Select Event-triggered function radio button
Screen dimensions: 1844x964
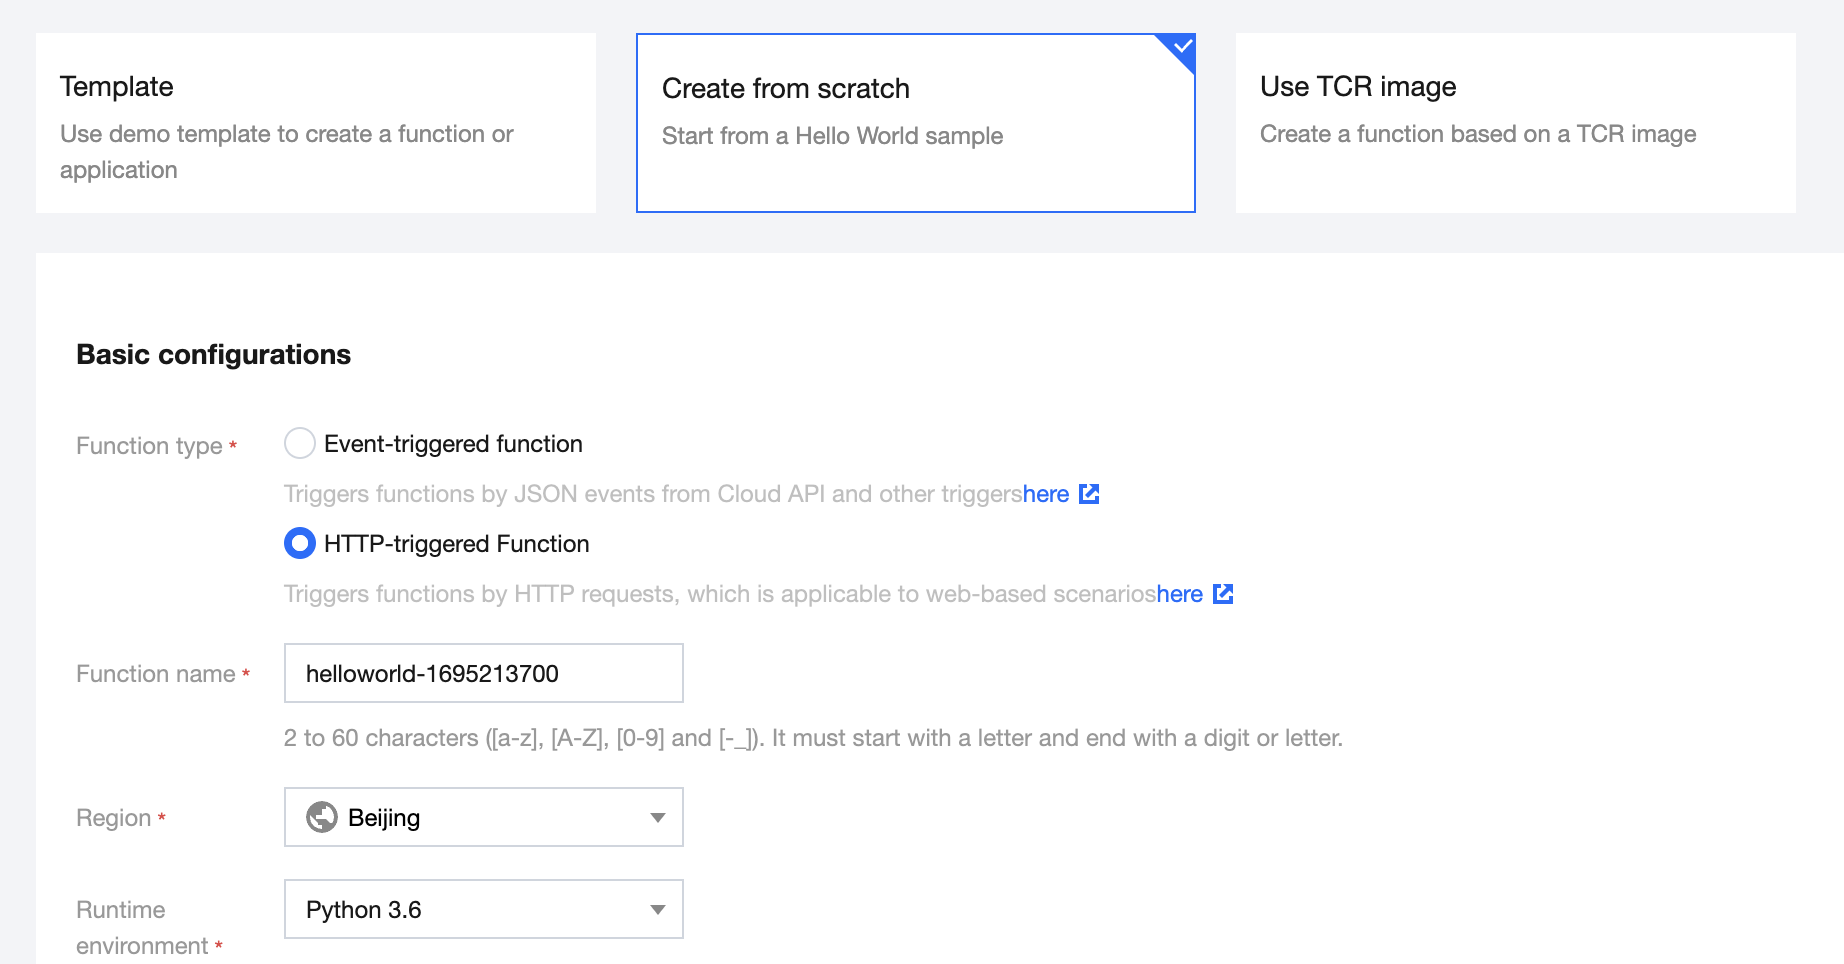click(x=300, y=443)
